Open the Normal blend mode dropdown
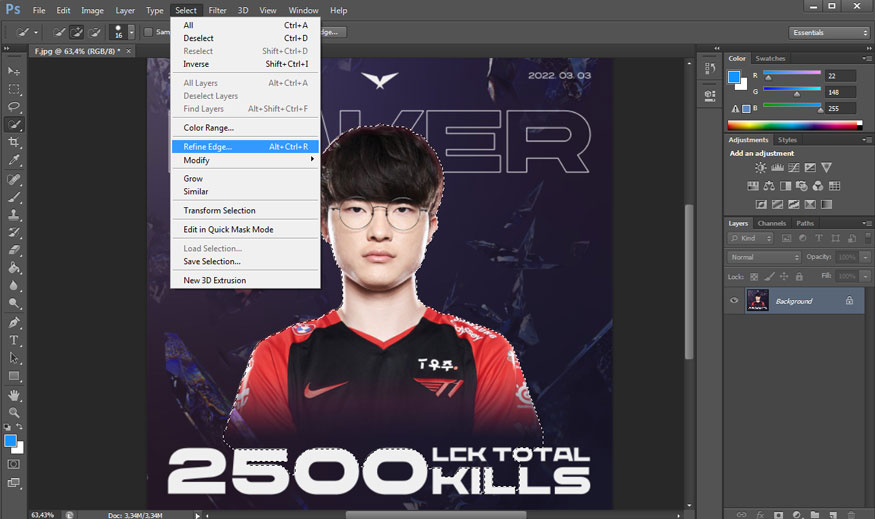Viewport: 875px width, 519px height. pyautogui.click(x=764, y=257)
